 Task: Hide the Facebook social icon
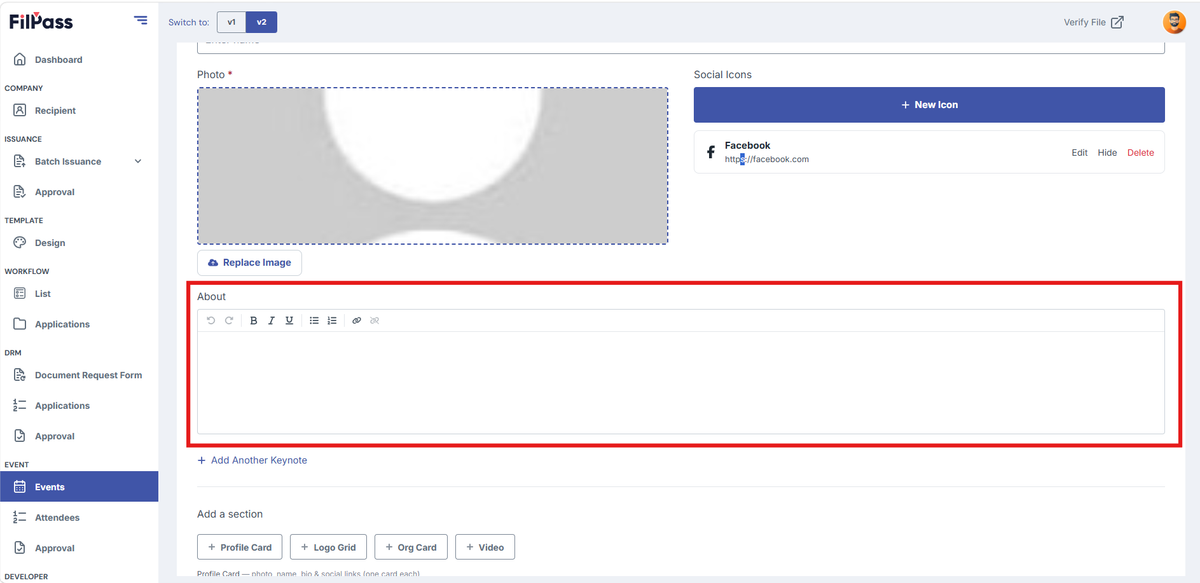[1107, 153]
